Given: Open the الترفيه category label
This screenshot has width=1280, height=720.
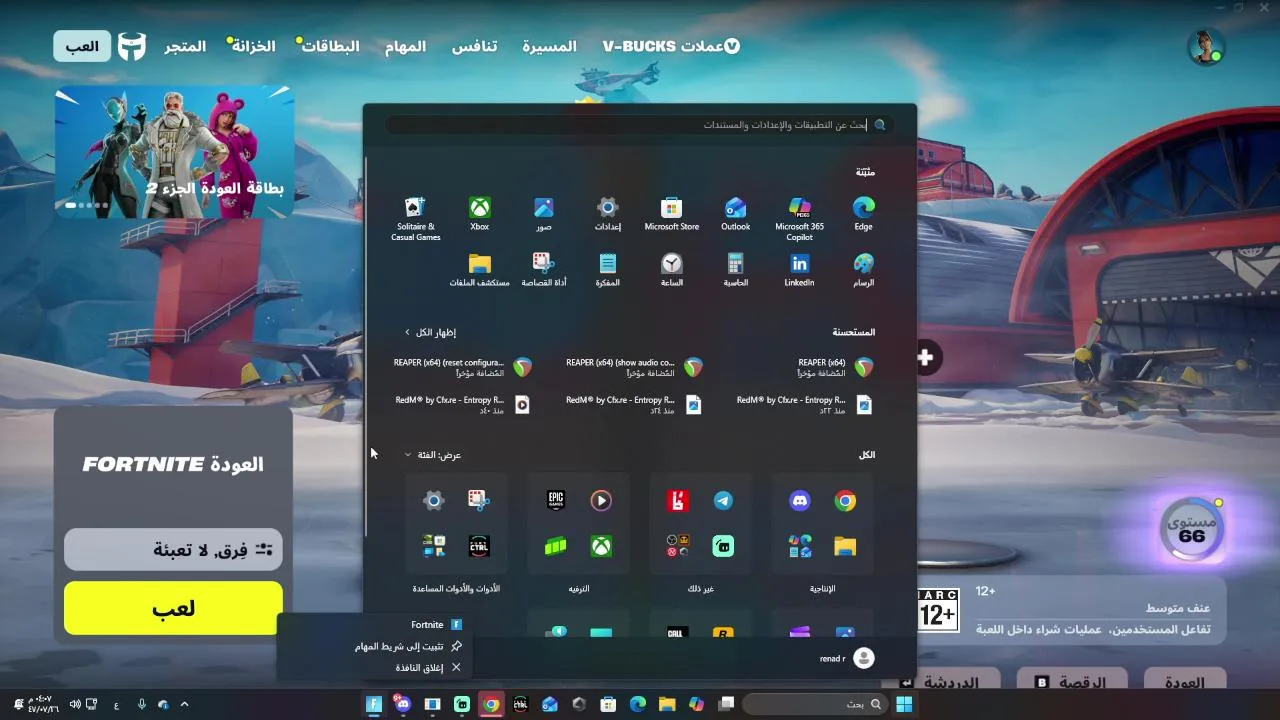Looking at the screenshot, I should tap(578, 589).
